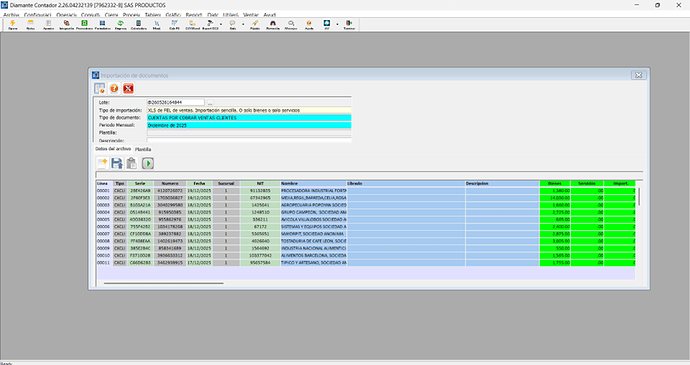Click the Lote input field

tap(176, 102)
